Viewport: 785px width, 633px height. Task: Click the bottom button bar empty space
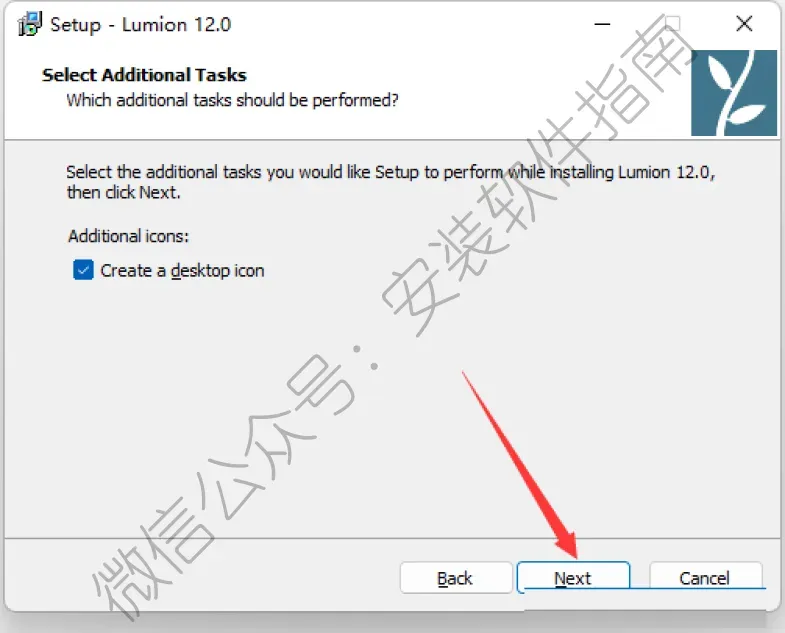200,576
